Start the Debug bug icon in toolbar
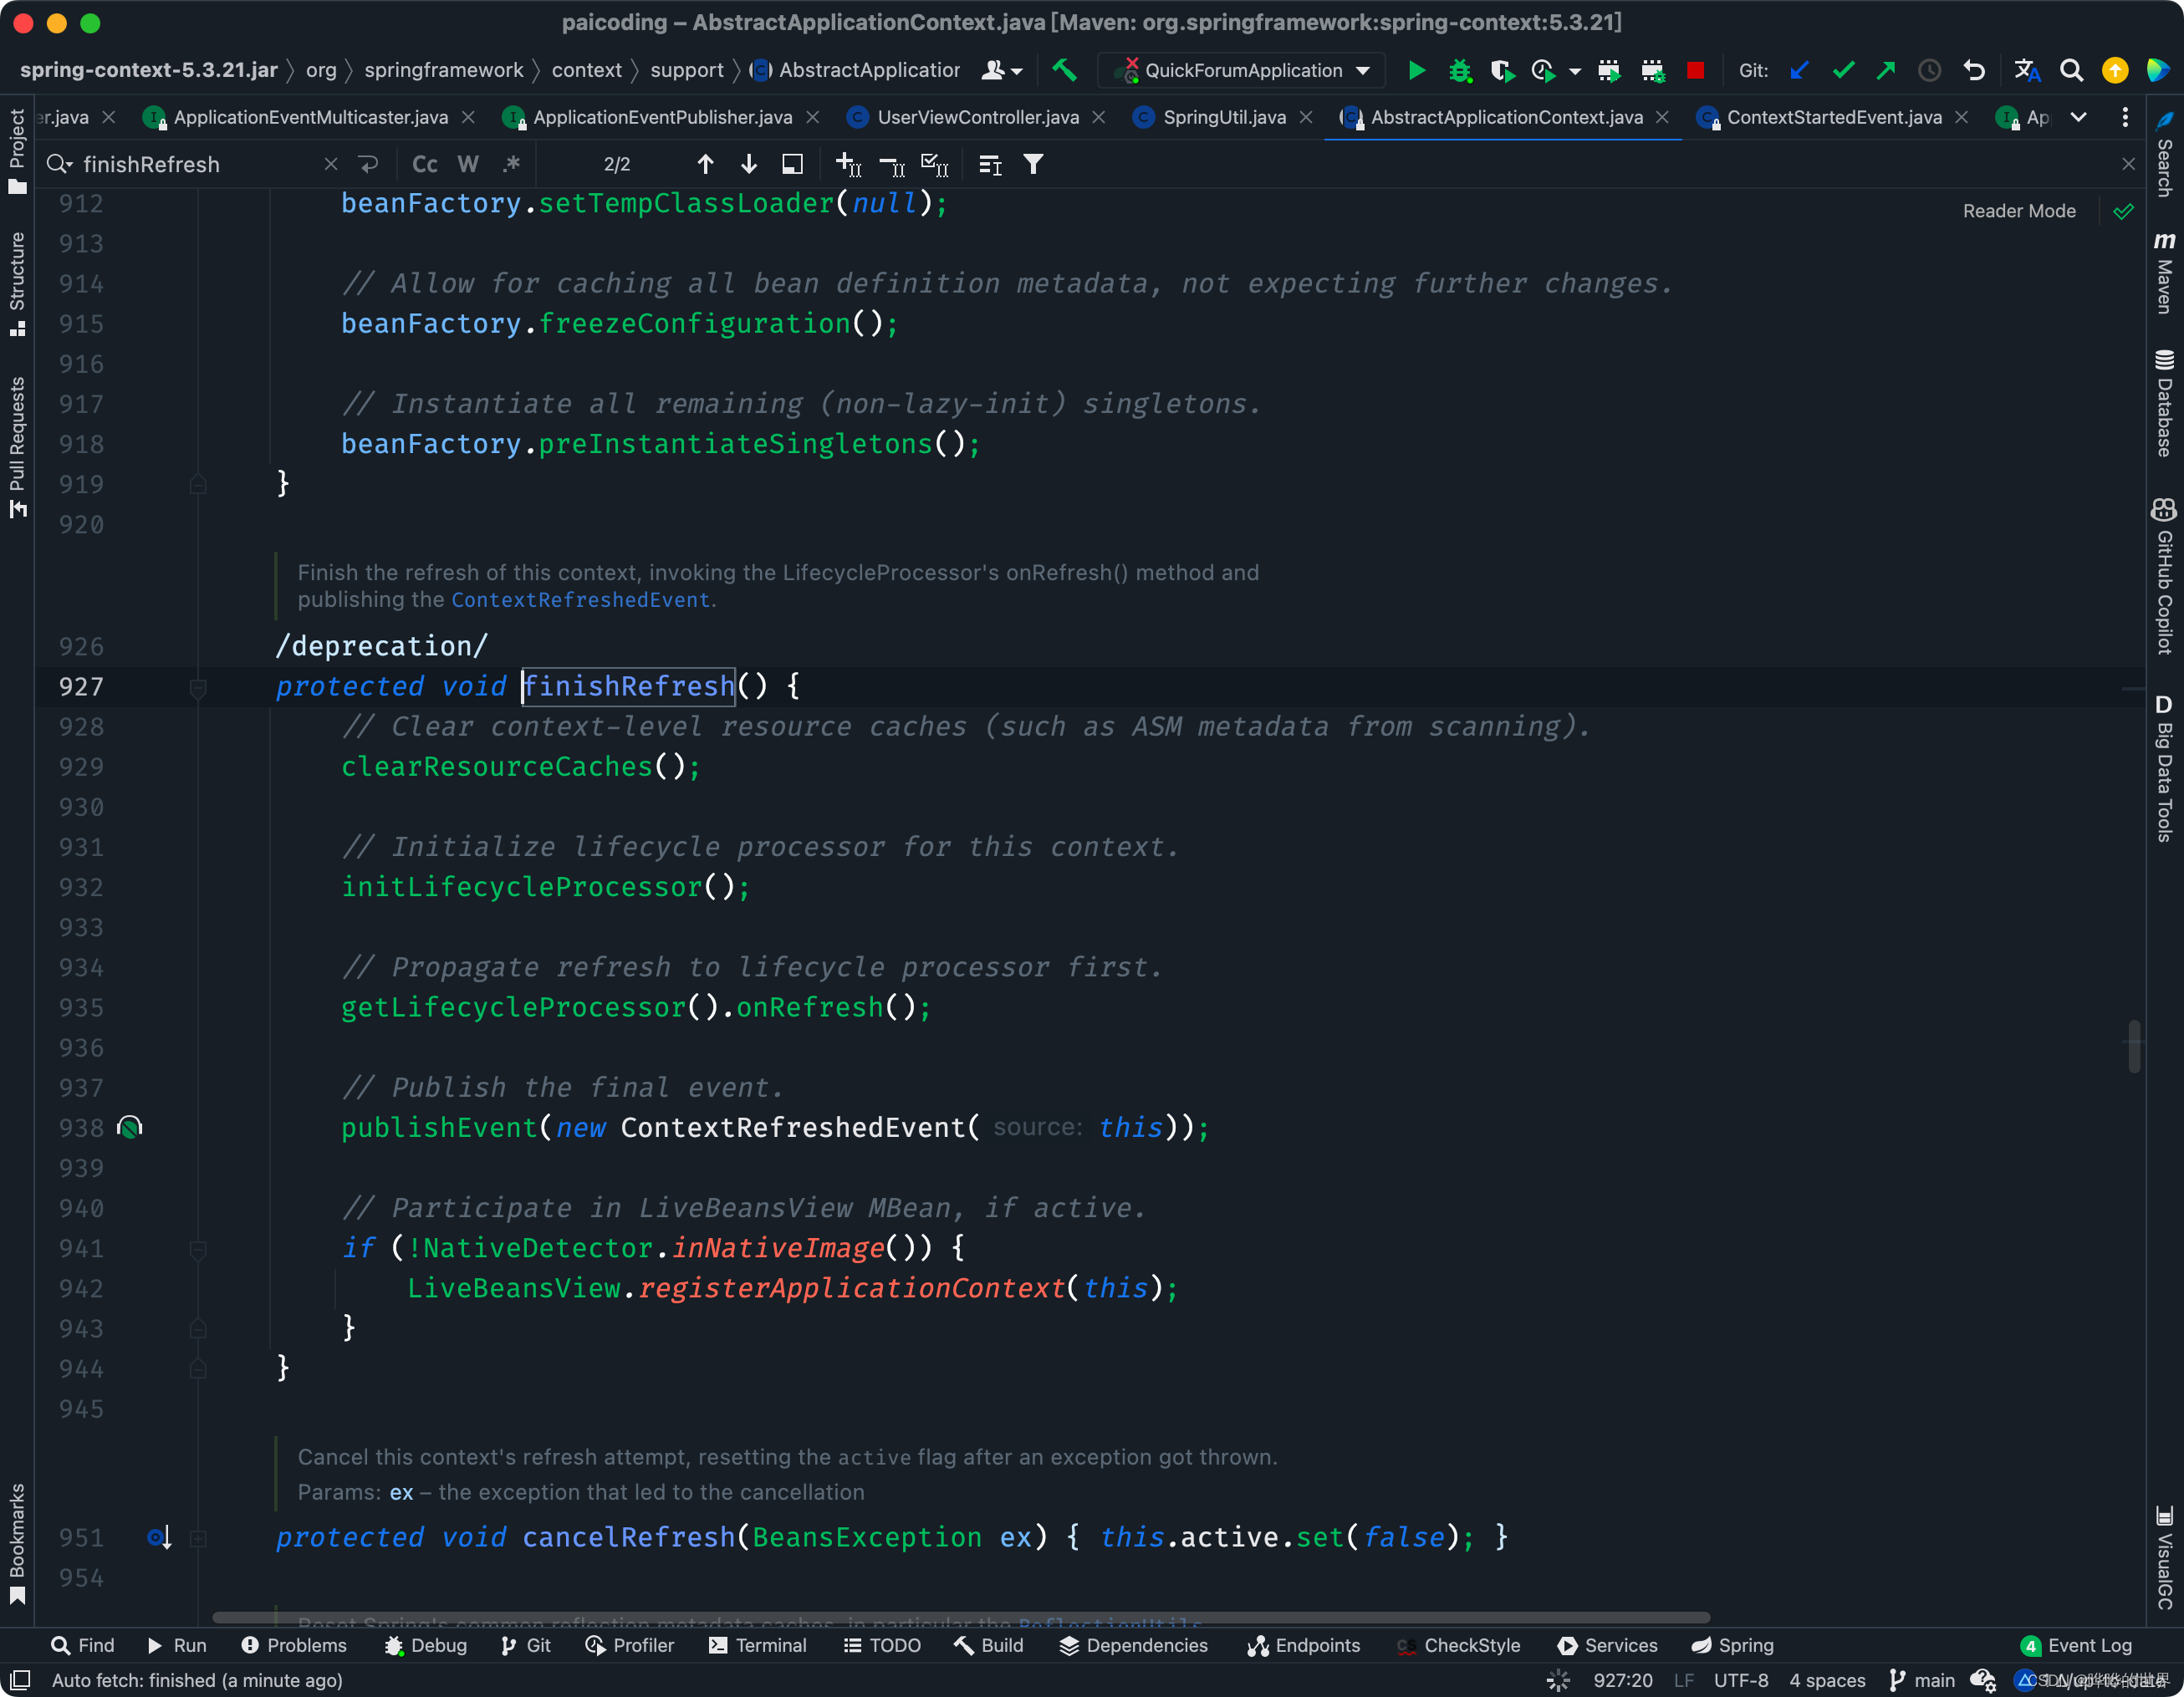This screenshot has width=2184, height=1697. [x=1460, y=70]
